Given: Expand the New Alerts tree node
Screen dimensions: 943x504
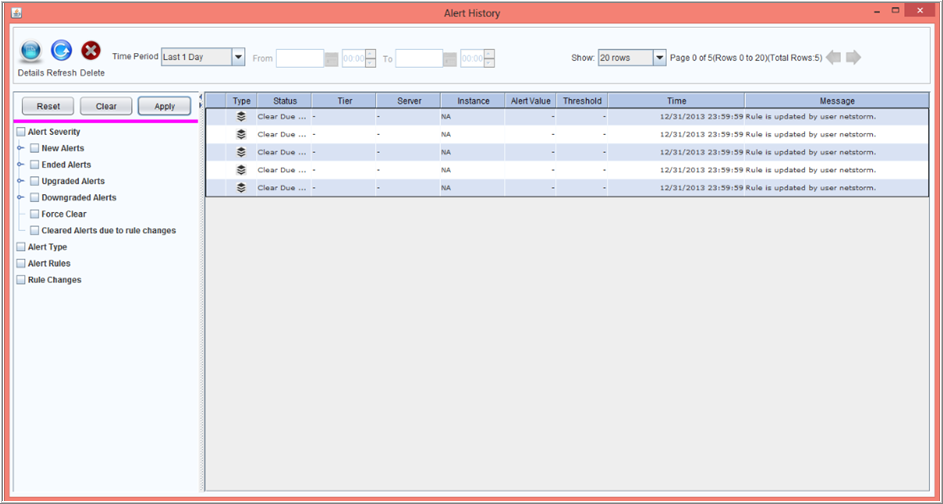Looking at the screenshot, I should [x=20, y=149].
